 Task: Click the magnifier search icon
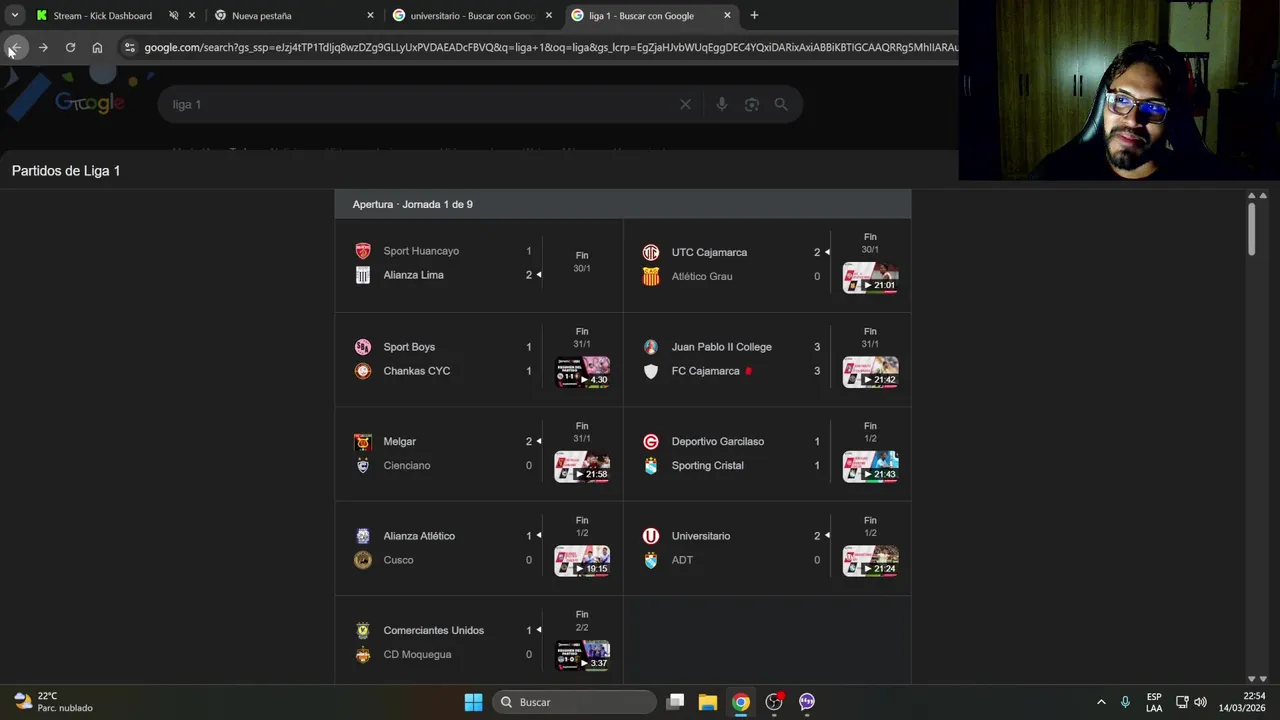[x=781, y=104]
